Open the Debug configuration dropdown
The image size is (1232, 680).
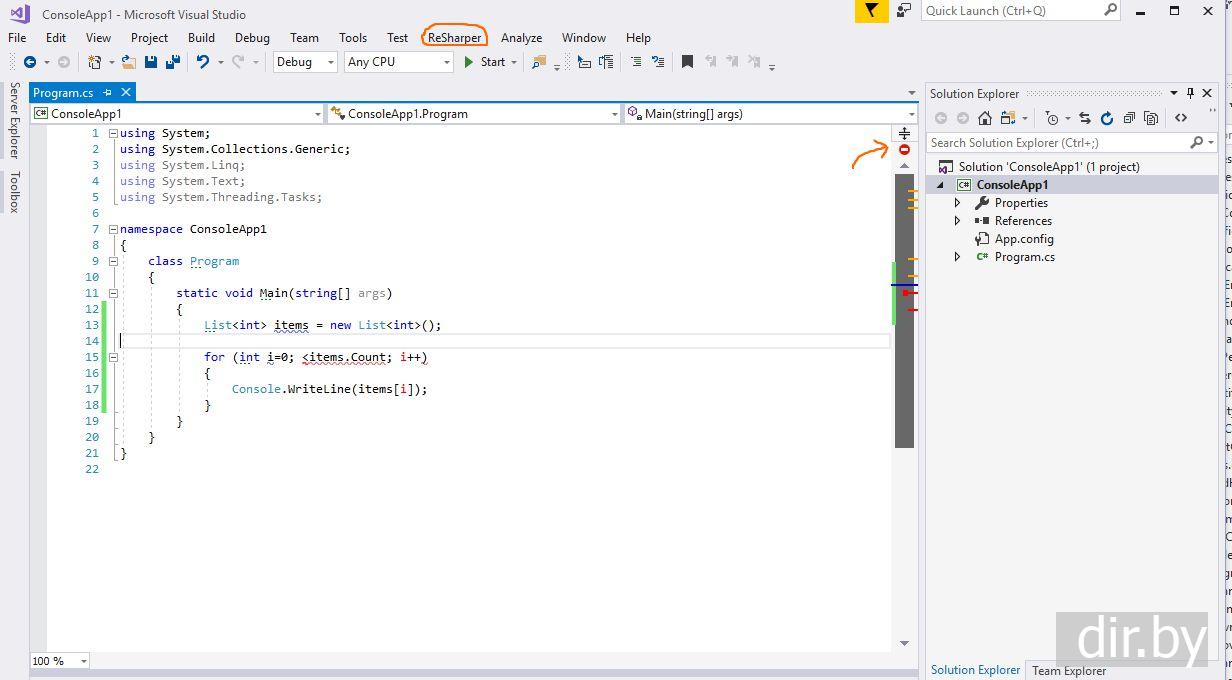click(x=305, y=62)
